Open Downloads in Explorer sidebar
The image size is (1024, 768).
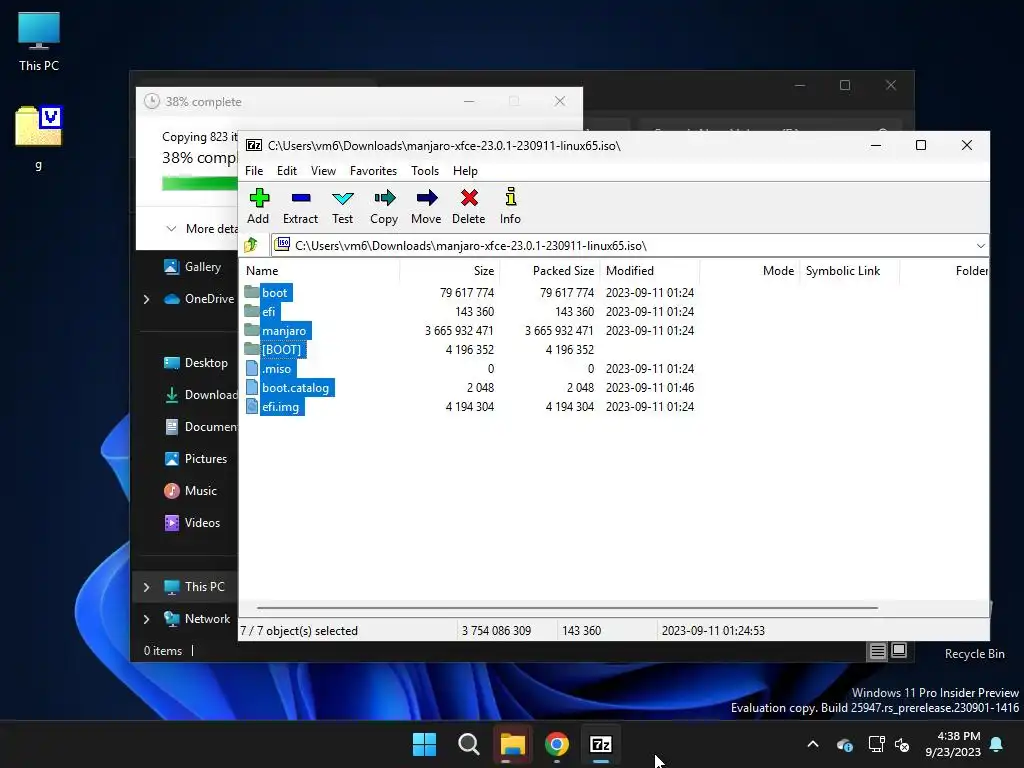200,394
